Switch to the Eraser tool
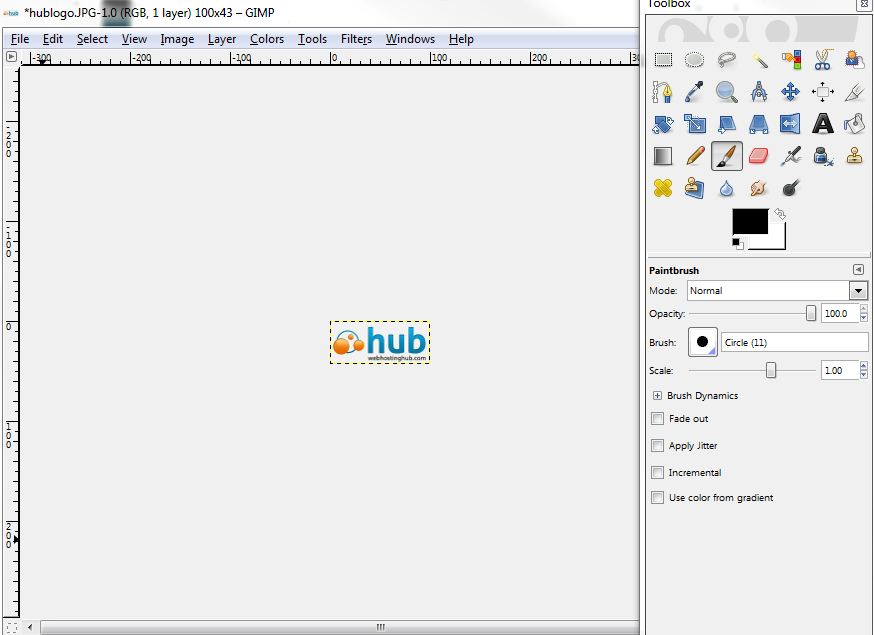Viewport: 874px width, 635px height. click(759, 156)
